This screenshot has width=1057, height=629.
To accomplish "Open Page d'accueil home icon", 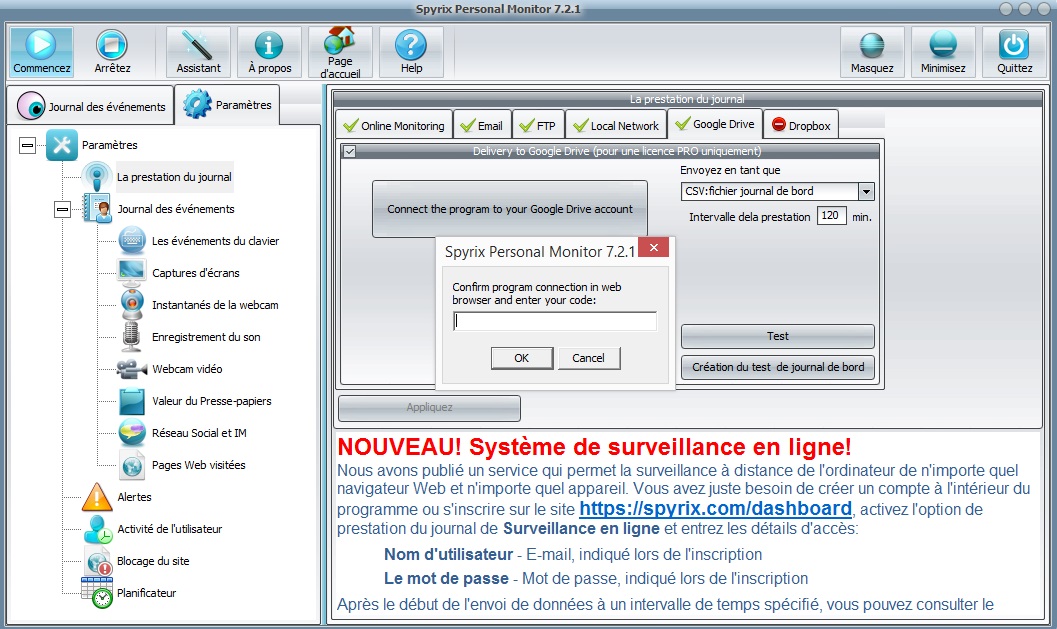I will [x=340, y=40].
